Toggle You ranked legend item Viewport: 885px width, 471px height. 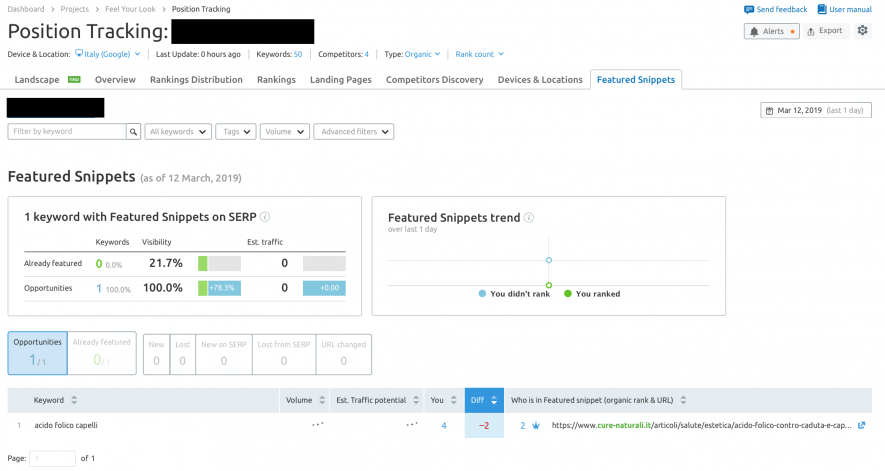tap(592, 294)
